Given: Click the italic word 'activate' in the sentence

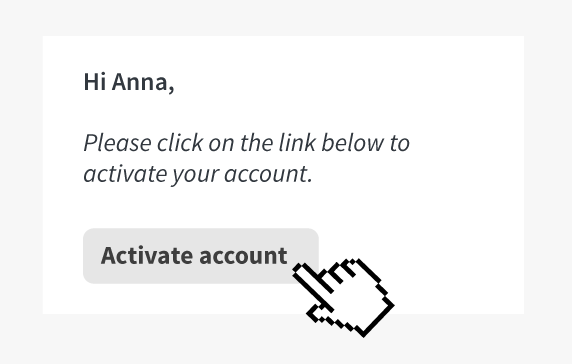Looking at the screenshot, I should click(125, 174).
